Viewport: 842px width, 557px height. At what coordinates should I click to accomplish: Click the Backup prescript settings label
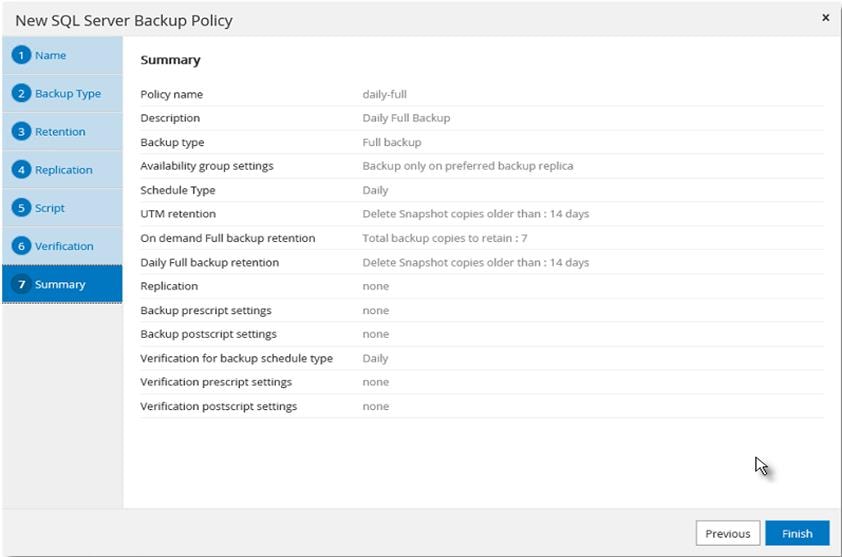(206, 310)
